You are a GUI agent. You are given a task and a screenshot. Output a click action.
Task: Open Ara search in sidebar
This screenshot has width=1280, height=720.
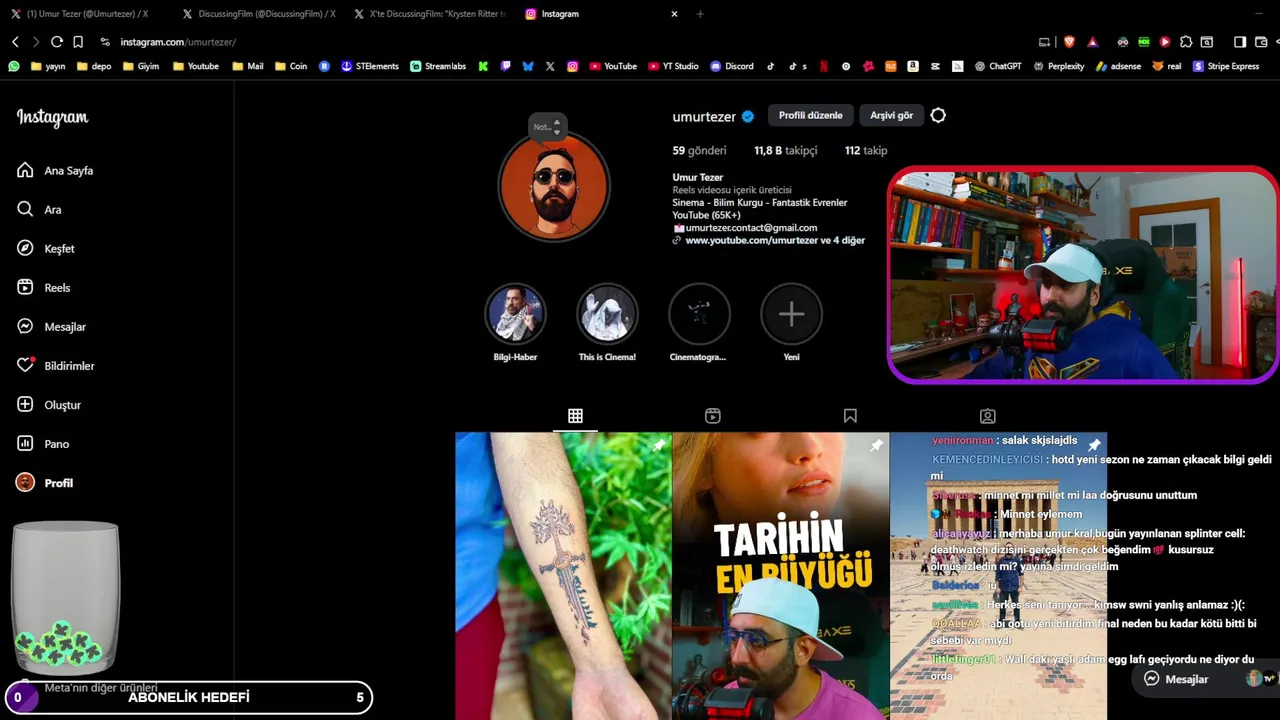39,210
